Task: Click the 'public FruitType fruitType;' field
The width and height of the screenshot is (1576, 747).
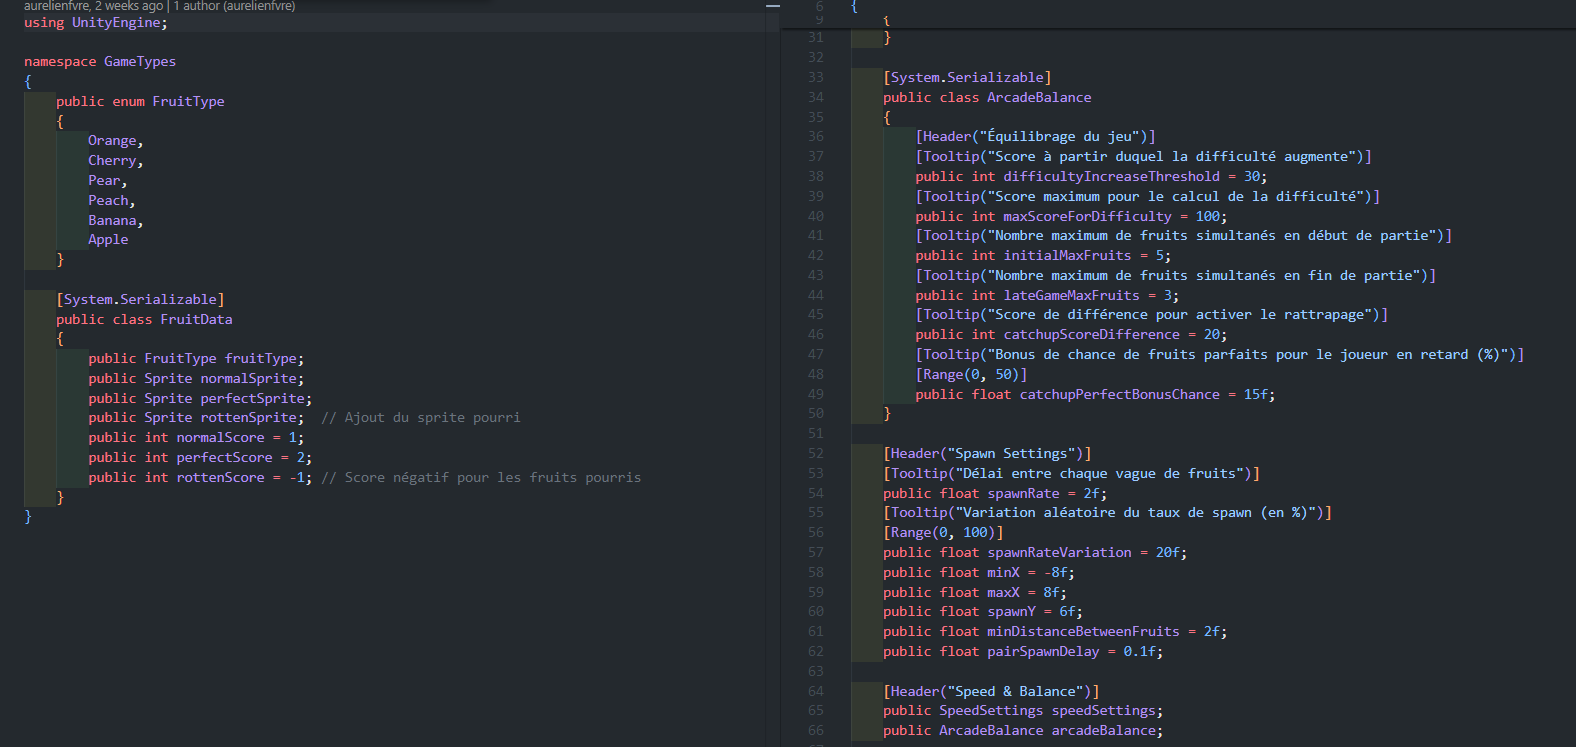Action: (196, 359)
